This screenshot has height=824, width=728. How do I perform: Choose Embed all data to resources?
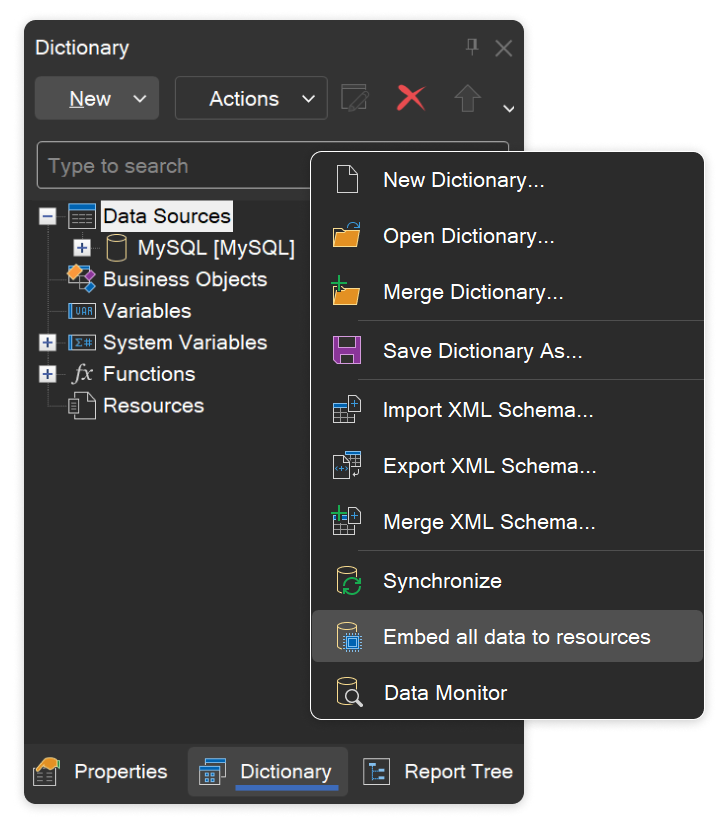[507, 636]
